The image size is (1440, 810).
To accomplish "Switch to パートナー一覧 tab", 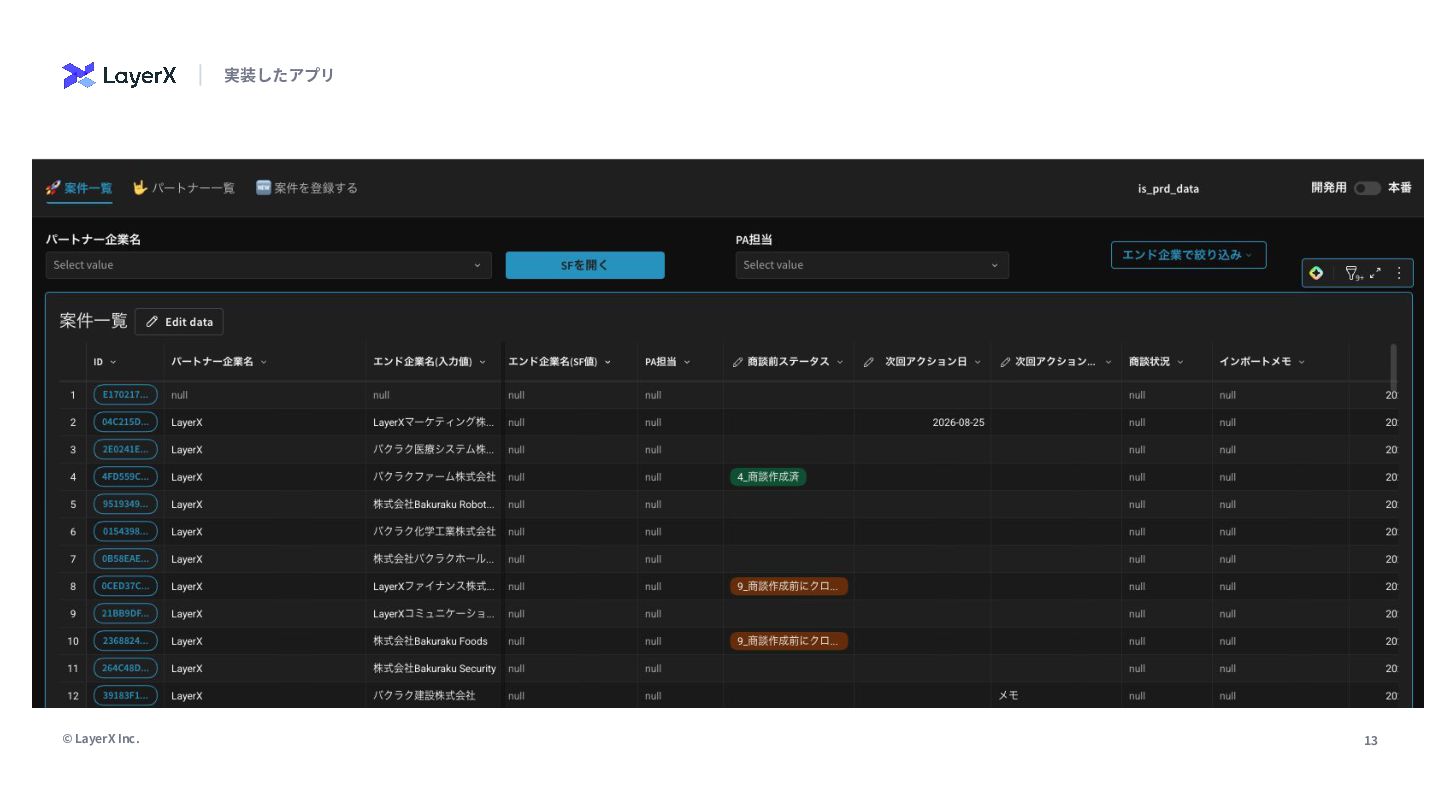I will 184,188.
